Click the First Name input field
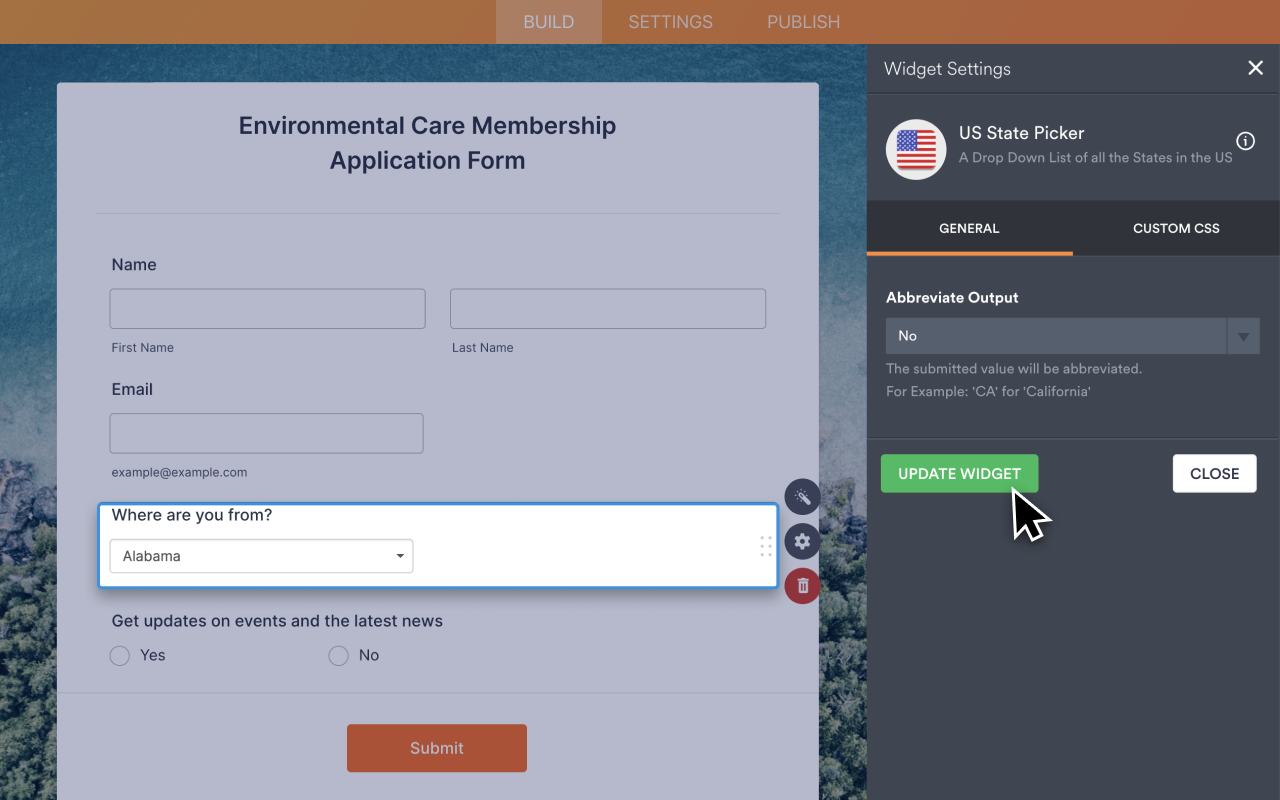Image resolution: width=1280 pixels, height=800 pixels. point(267,308)
